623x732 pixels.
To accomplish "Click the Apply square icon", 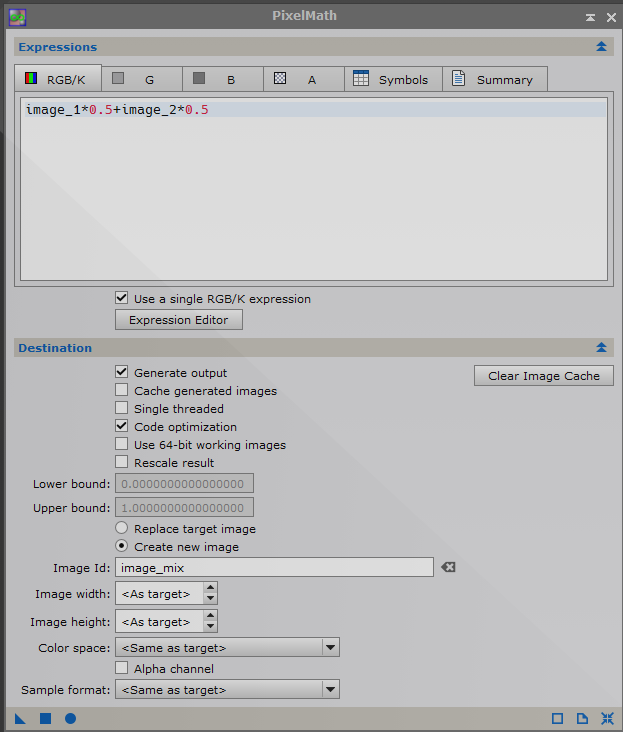I will click(x=45, y=718).
